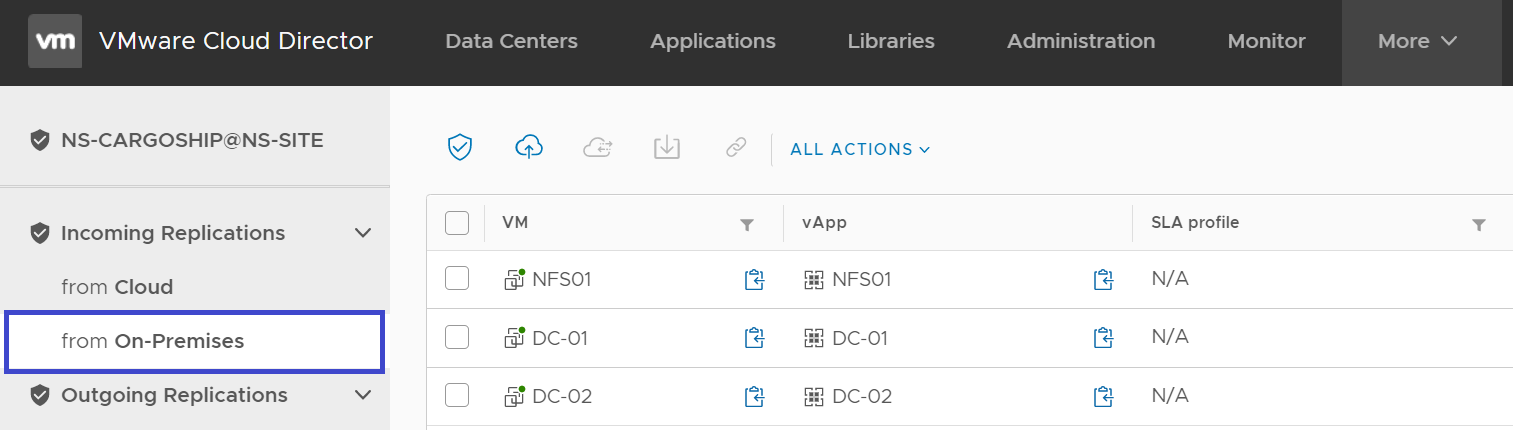The image size is (1513, 430).
Task: Check the NFS01 row checkbox
Action: [x=457, y=279]
